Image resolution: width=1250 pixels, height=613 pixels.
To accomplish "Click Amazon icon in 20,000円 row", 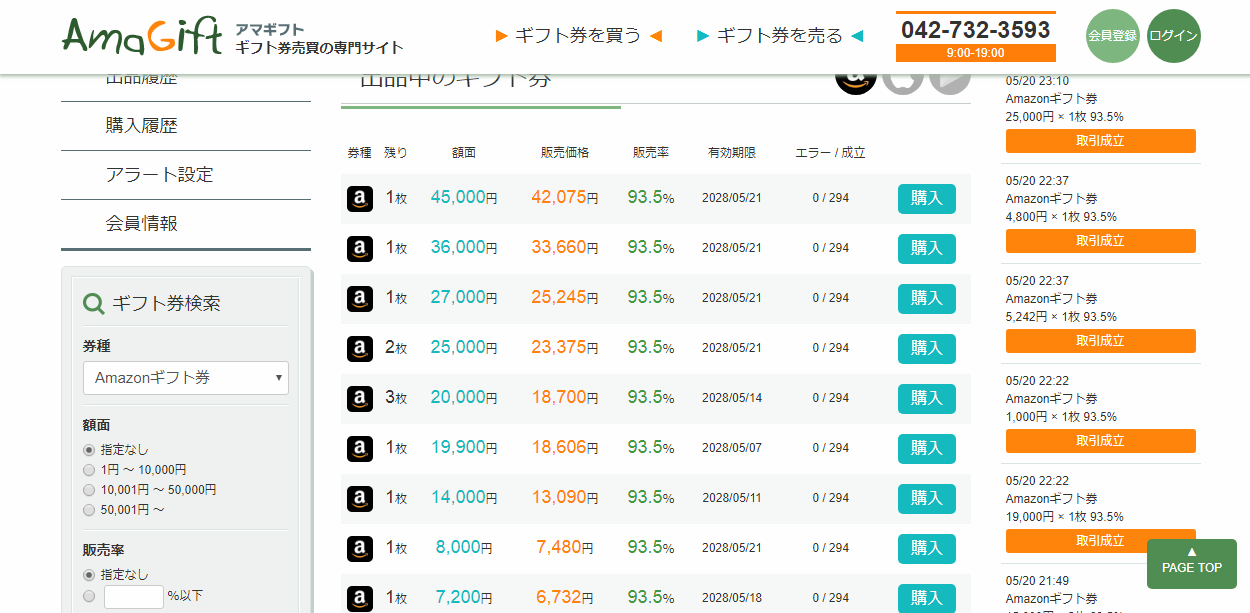I will (360, 398).
